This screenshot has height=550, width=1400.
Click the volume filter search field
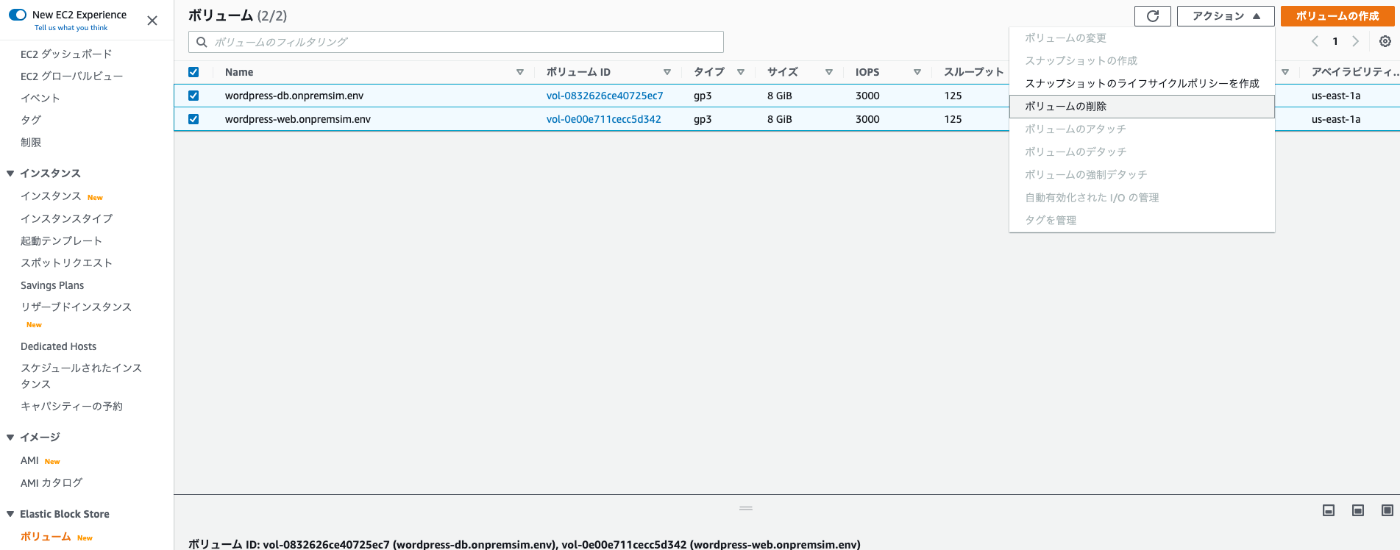456,42
